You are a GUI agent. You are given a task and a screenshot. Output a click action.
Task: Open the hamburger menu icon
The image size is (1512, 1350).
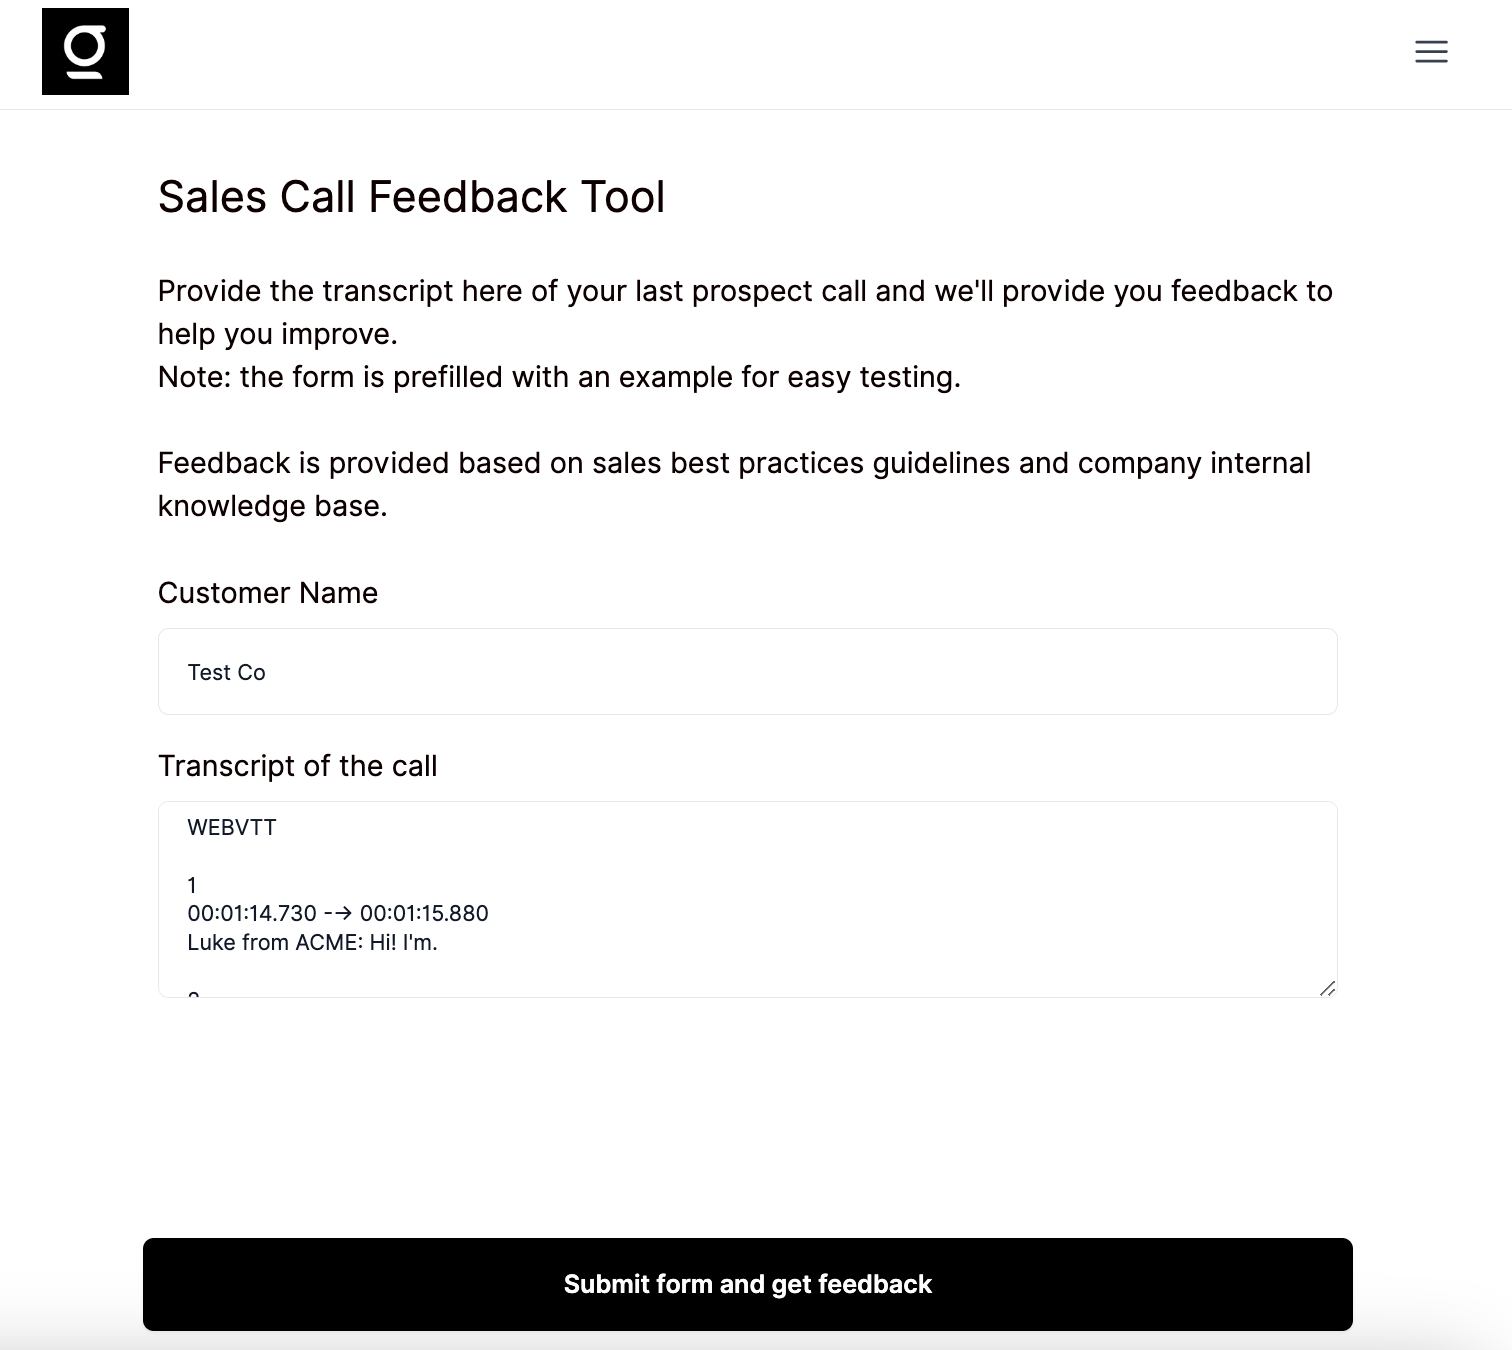(x=1431, y=52)
